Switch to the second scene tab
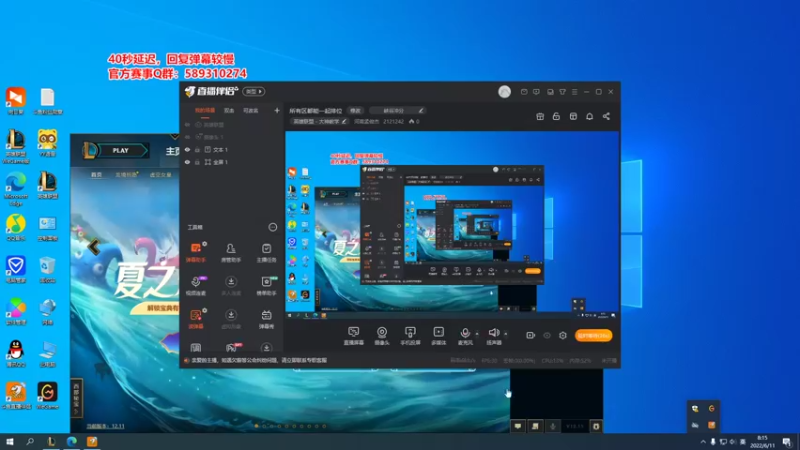This screenshot has height=450, width=800. (x=229, y=110)
